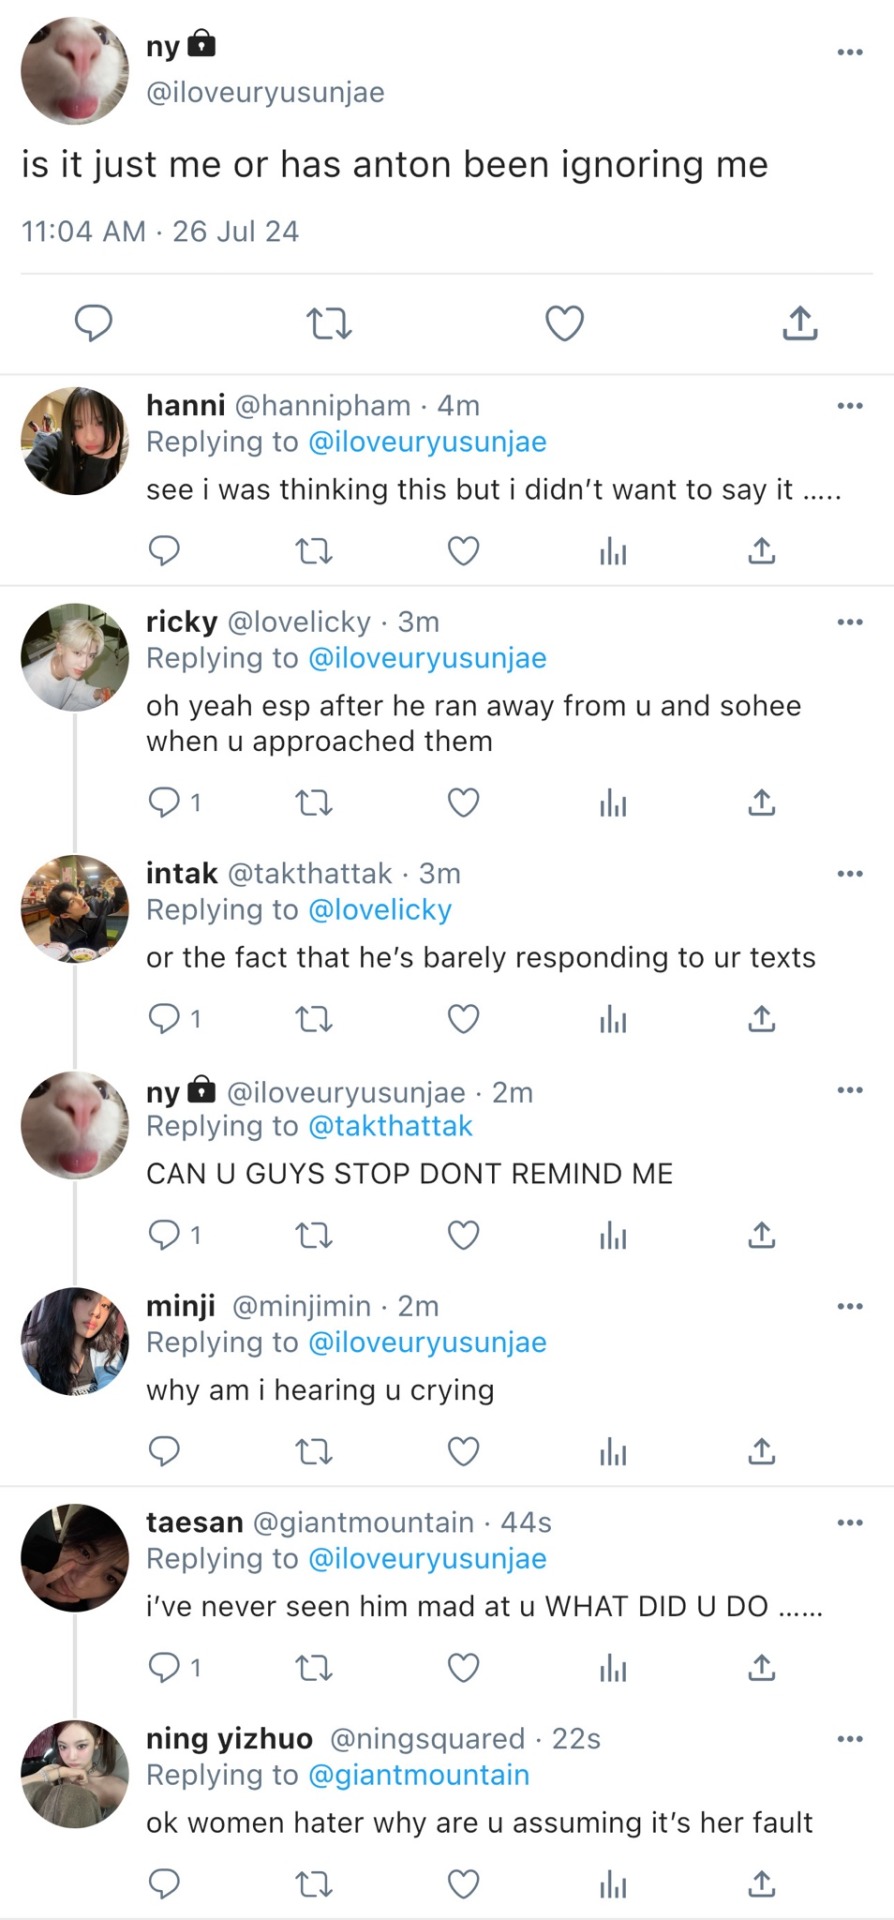The width and height of the screenshot is (894, 1920).
Task: Open more options on taesan's reply
Action: pos(849,1522)
